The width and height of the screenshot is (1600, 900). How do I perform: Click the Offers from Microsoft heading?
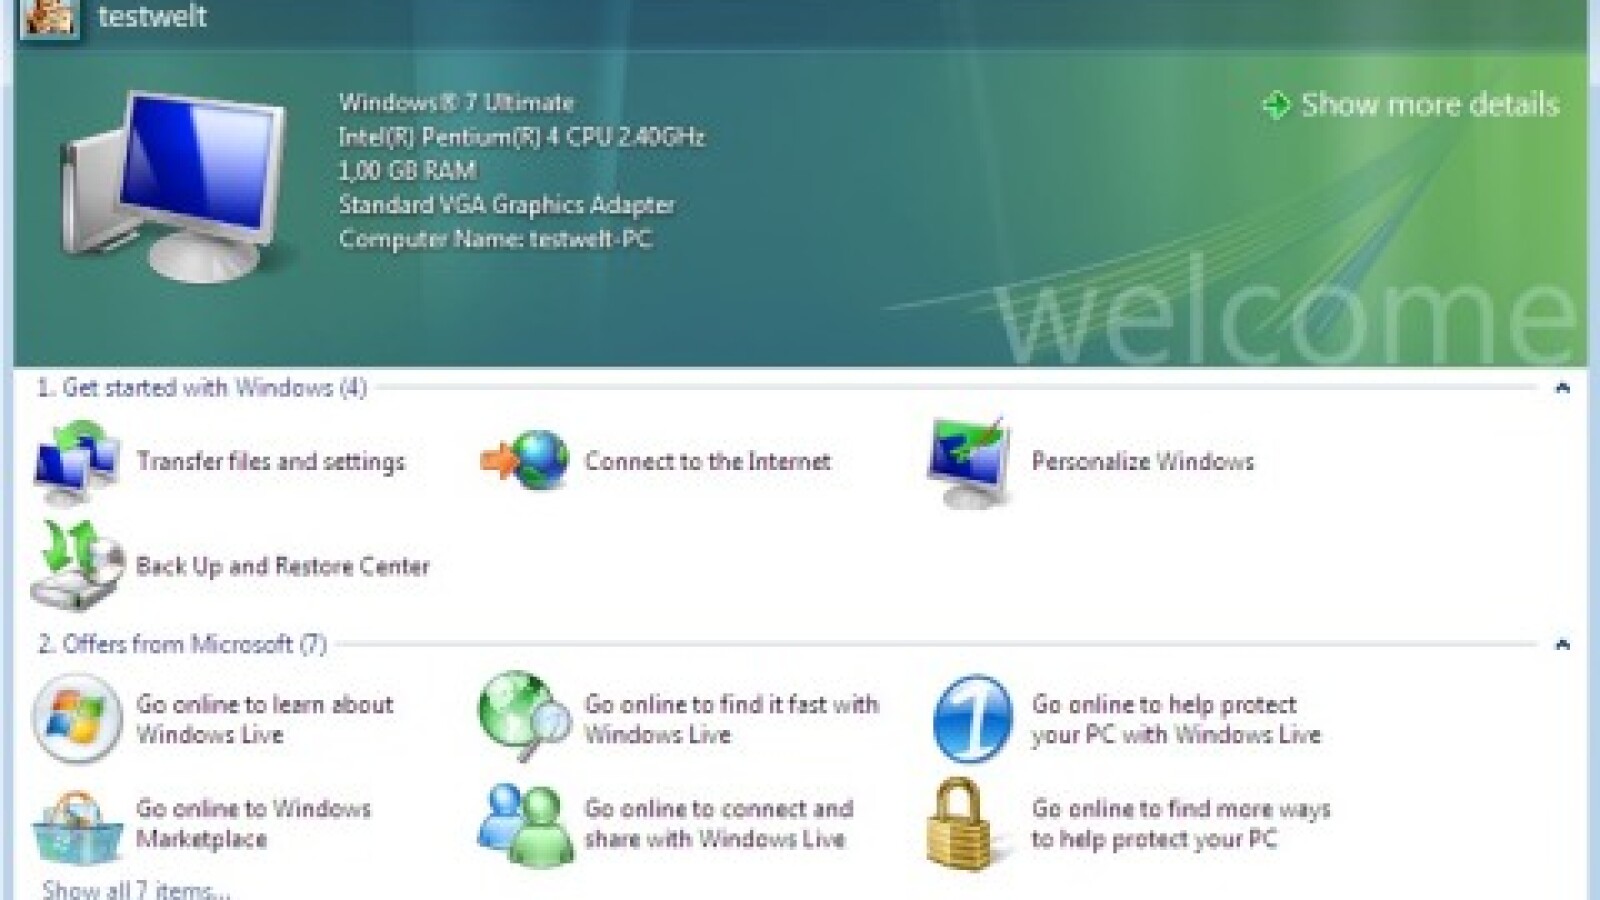[x=181, y=644]
